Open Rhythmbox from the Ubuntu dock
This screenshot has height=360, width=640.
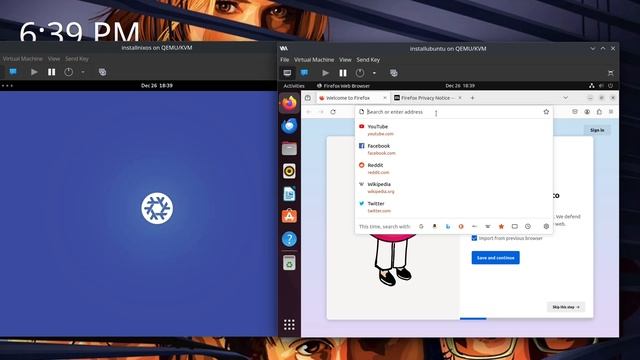pyautogui.click(x=289, y=171)
